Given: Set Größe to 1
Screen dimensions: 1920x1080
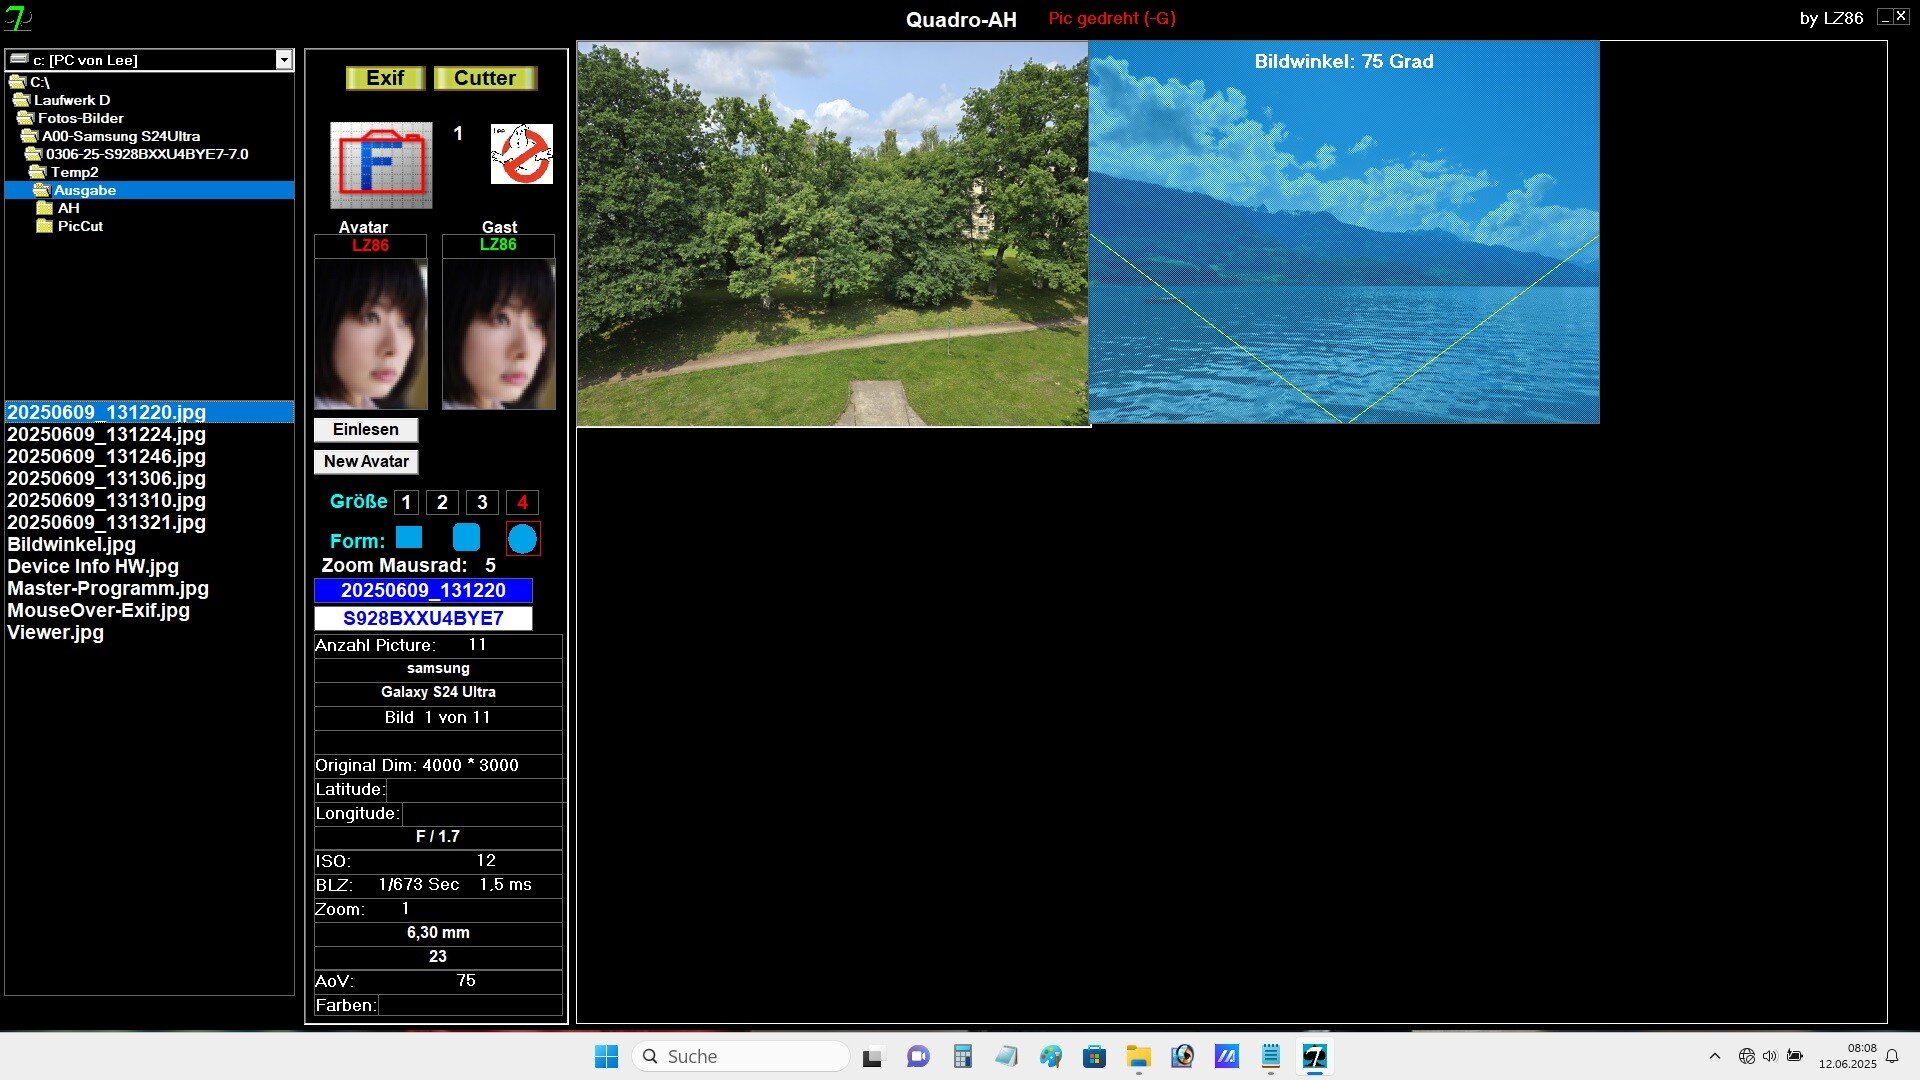Looking at the screenshot, I should (x=406, y=502).
